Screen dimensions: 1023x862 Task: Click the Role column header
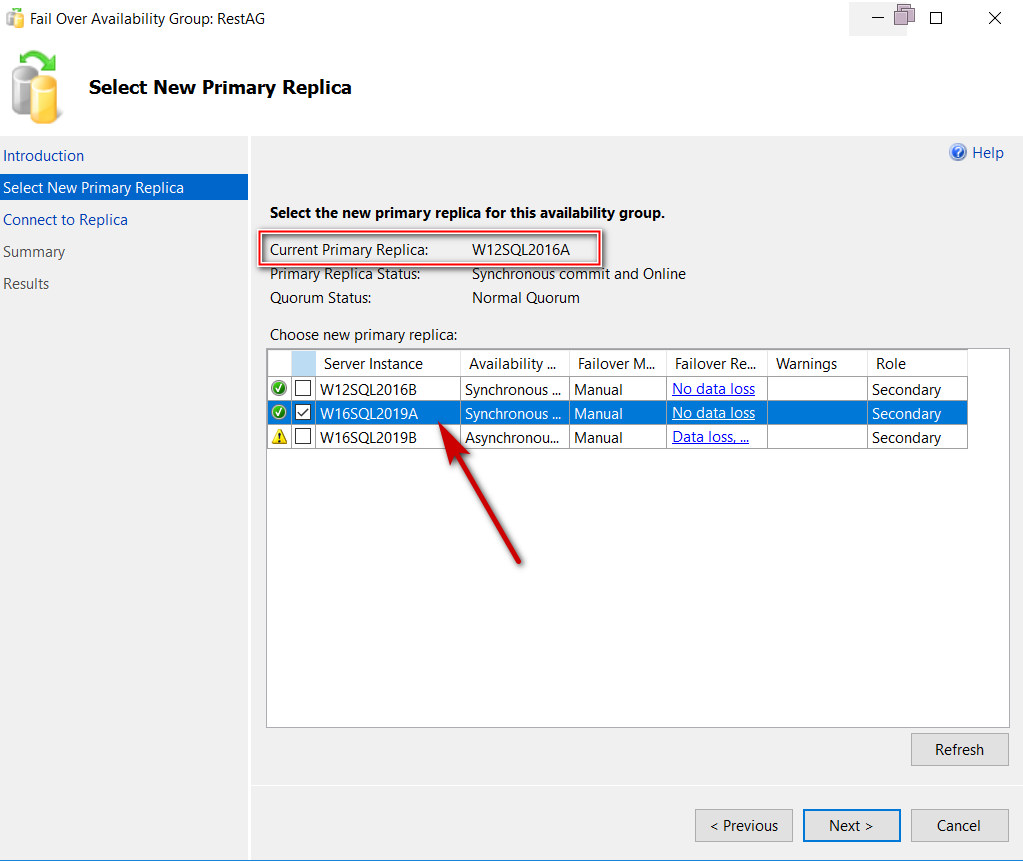click(891, 364)
